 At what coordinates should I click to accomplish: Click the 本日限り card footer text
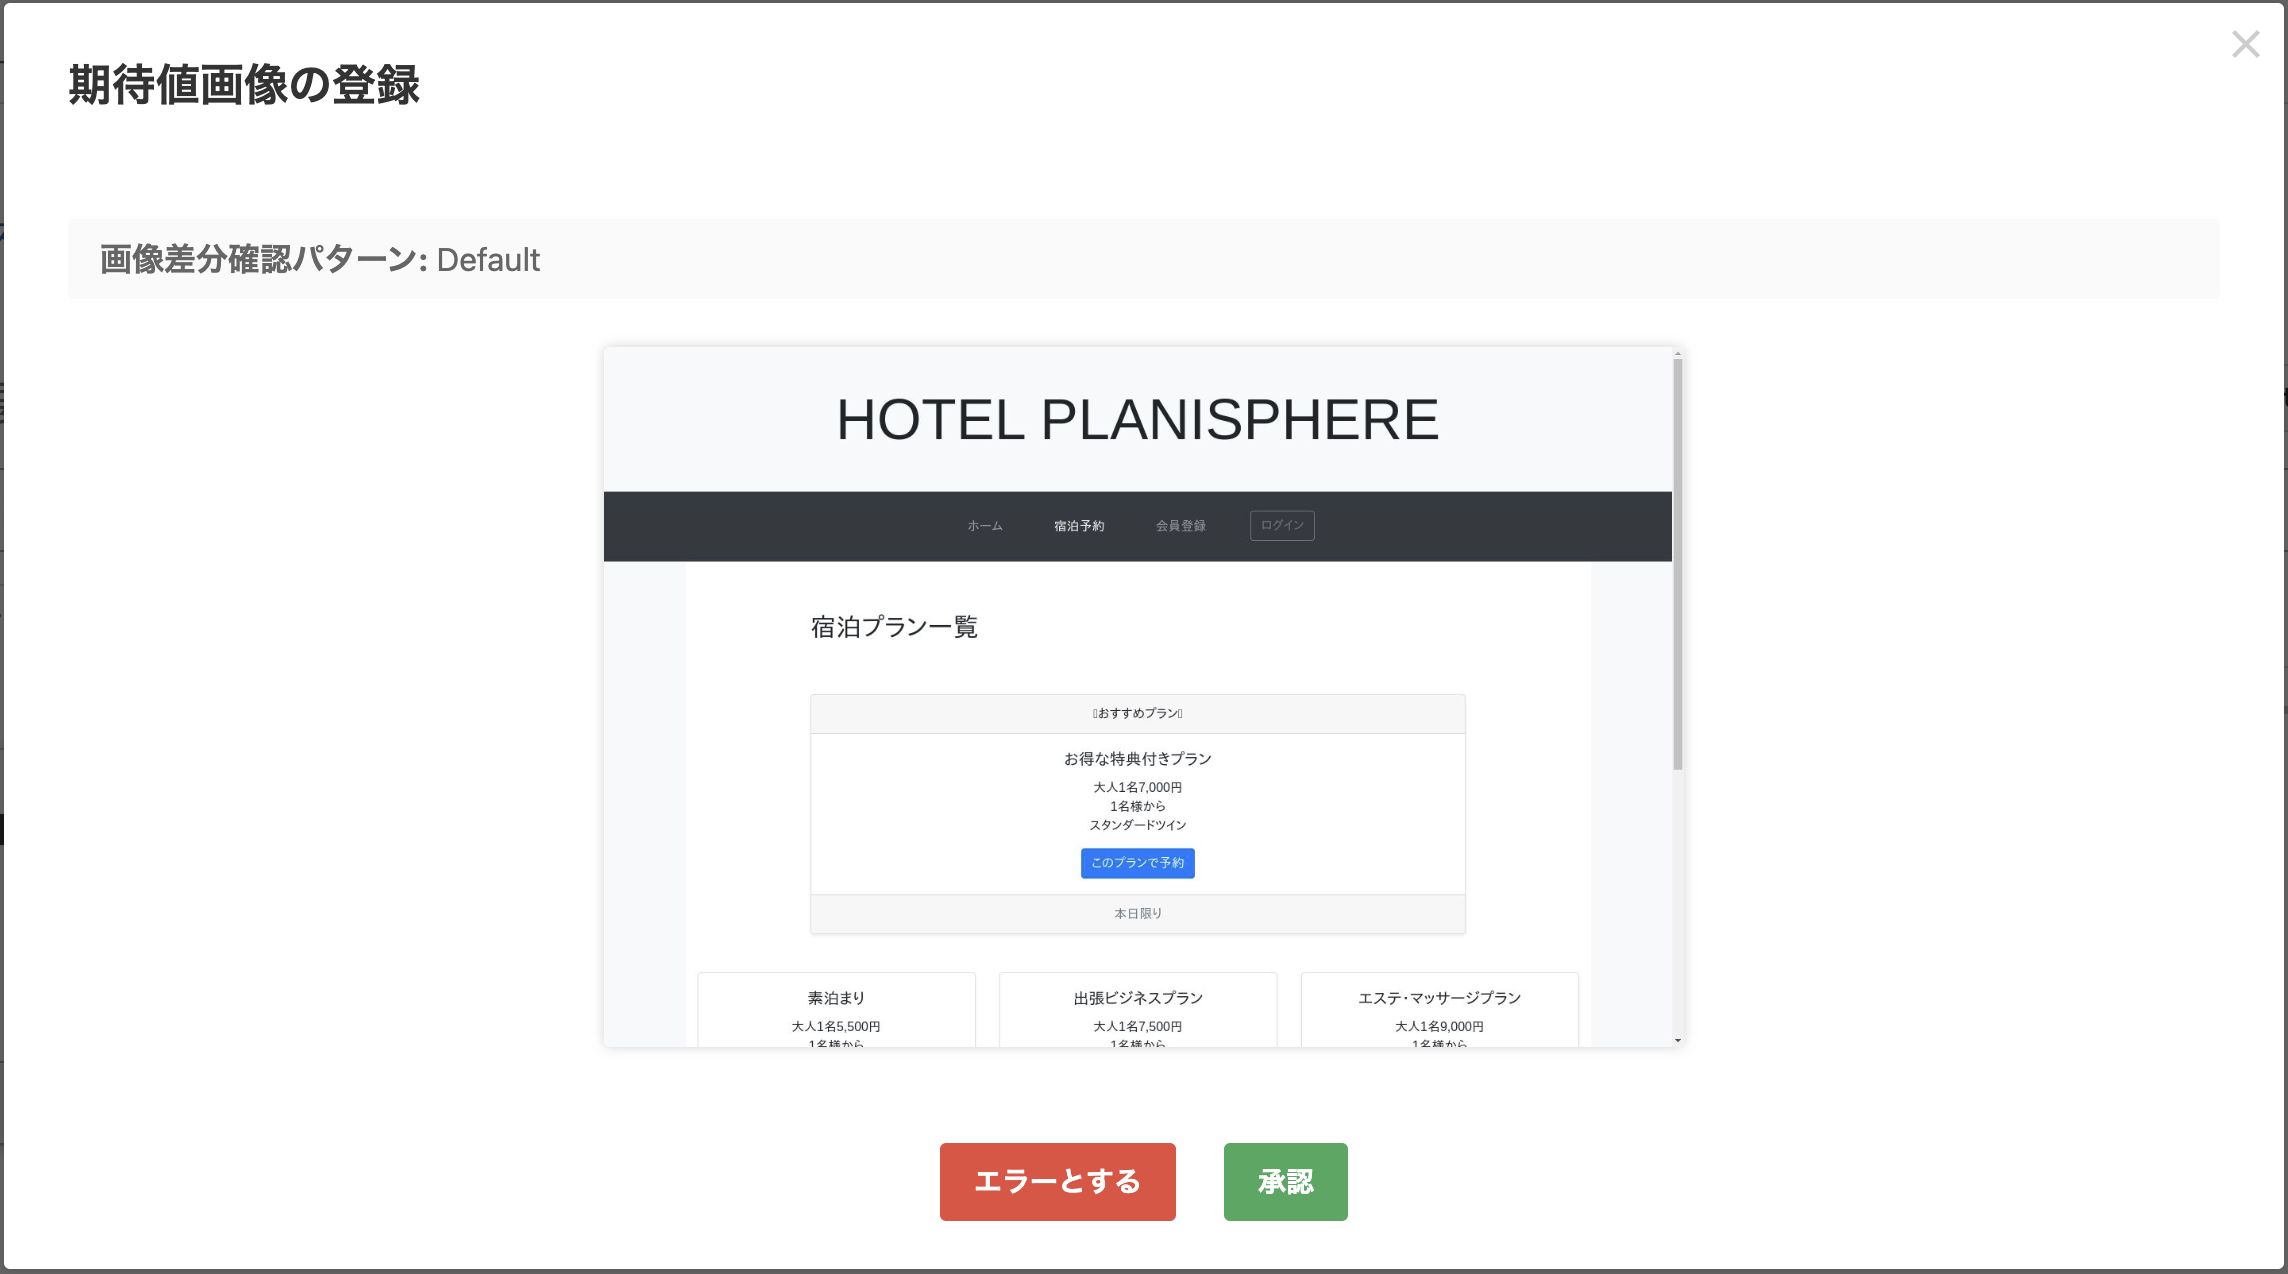click(x=1138, y=914)
